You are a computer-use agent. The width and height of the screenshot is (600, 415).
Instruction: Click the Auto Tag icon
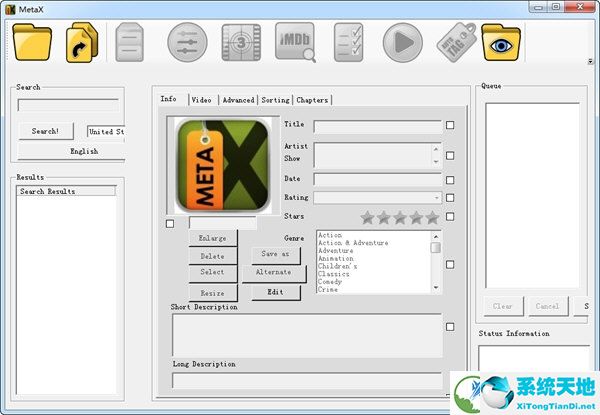point(451,42)
